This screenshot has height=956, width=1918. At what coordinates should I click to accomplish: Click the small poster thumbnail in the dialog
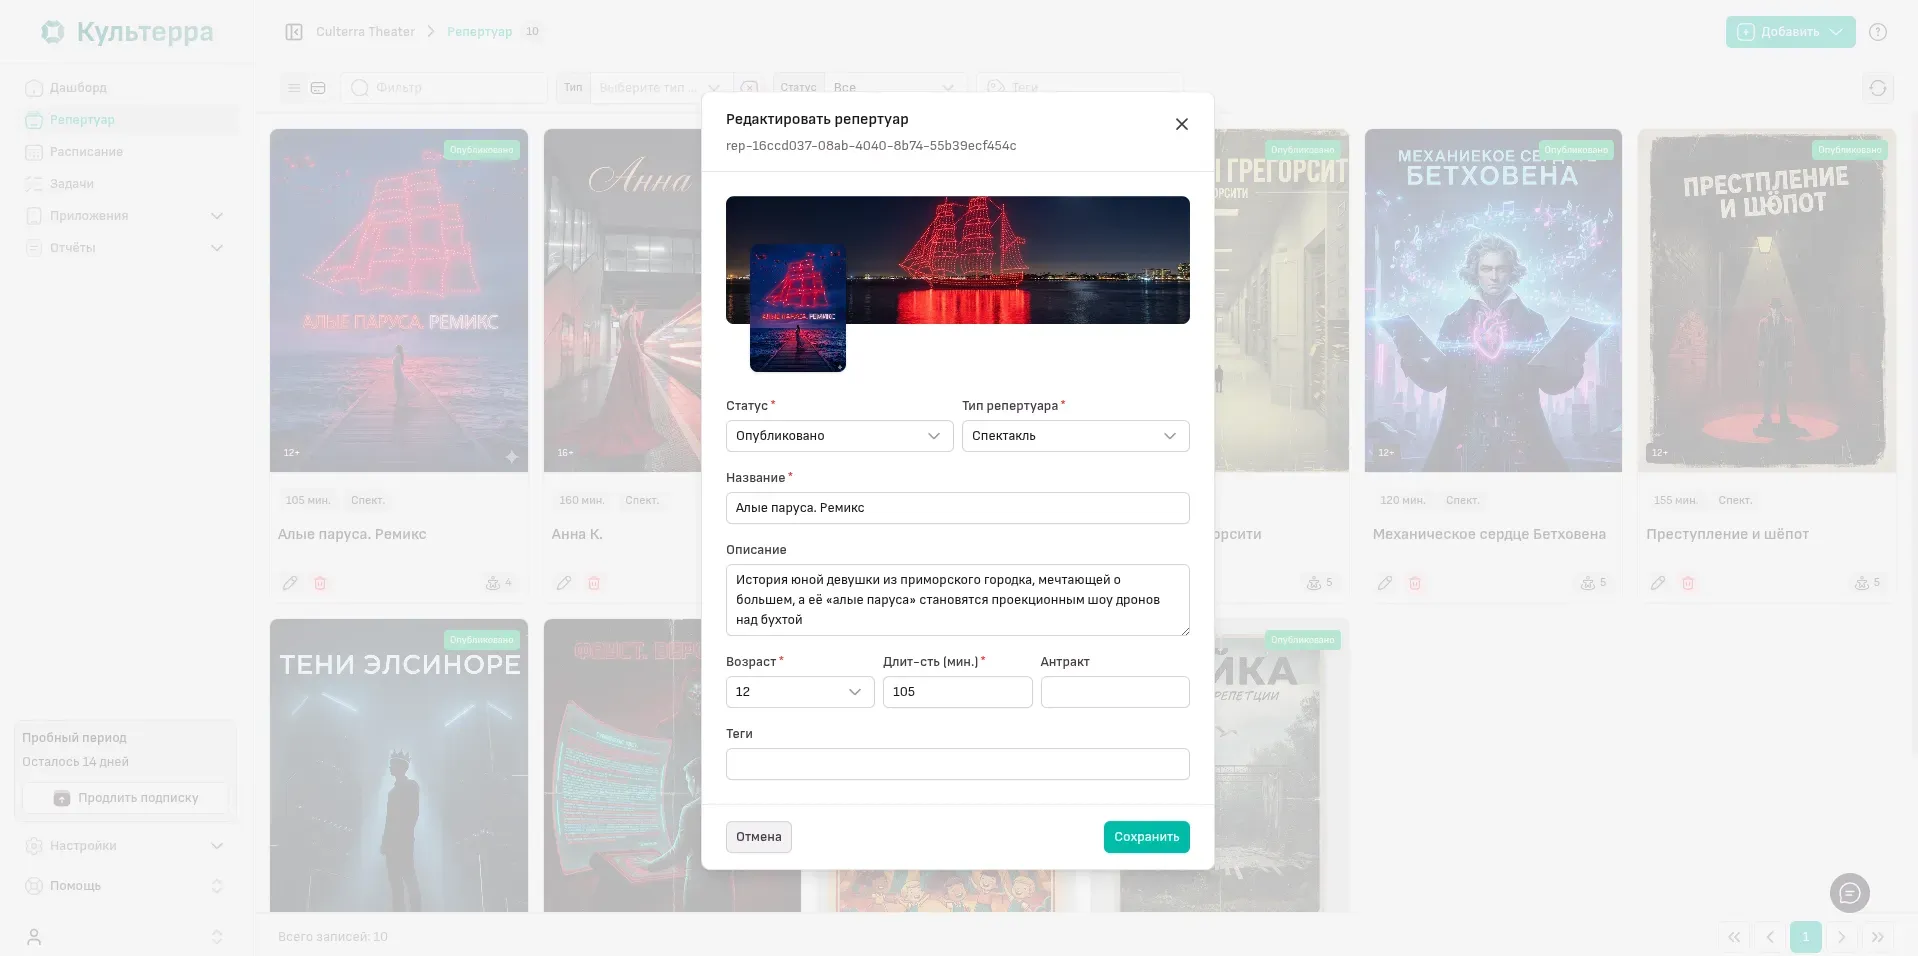coord(798,308)
